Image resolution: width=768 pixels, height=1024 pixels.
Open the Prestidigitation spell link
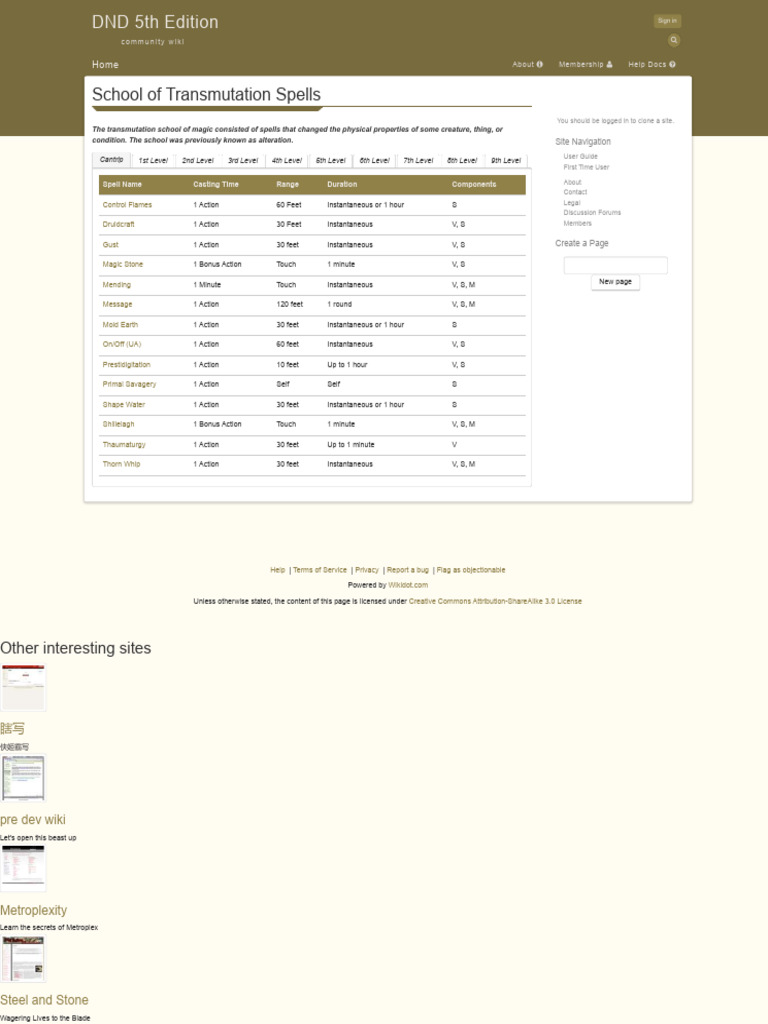tap(126, 365)
